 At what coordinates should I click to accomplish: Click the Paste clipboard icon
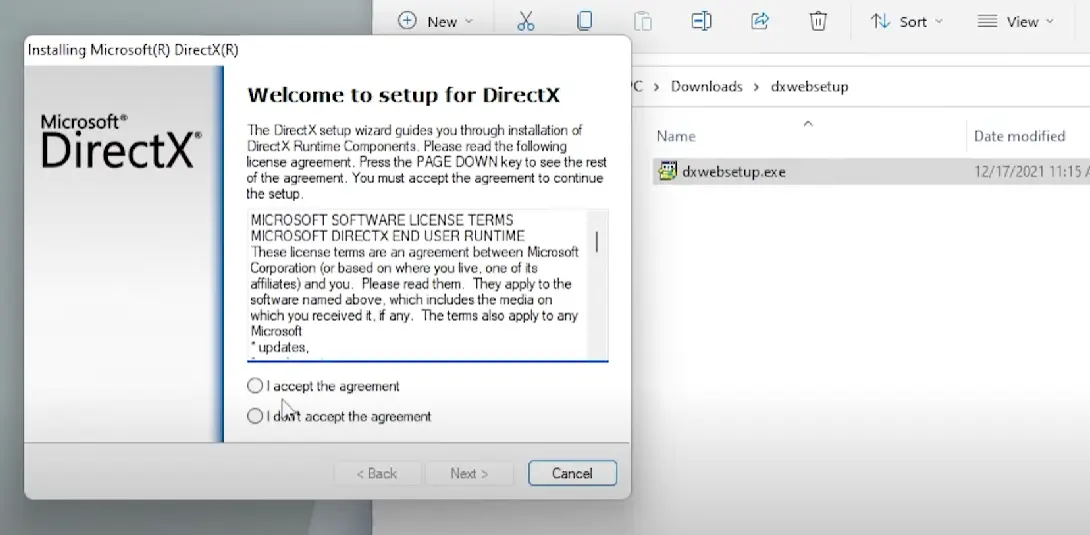pos(643,21)
